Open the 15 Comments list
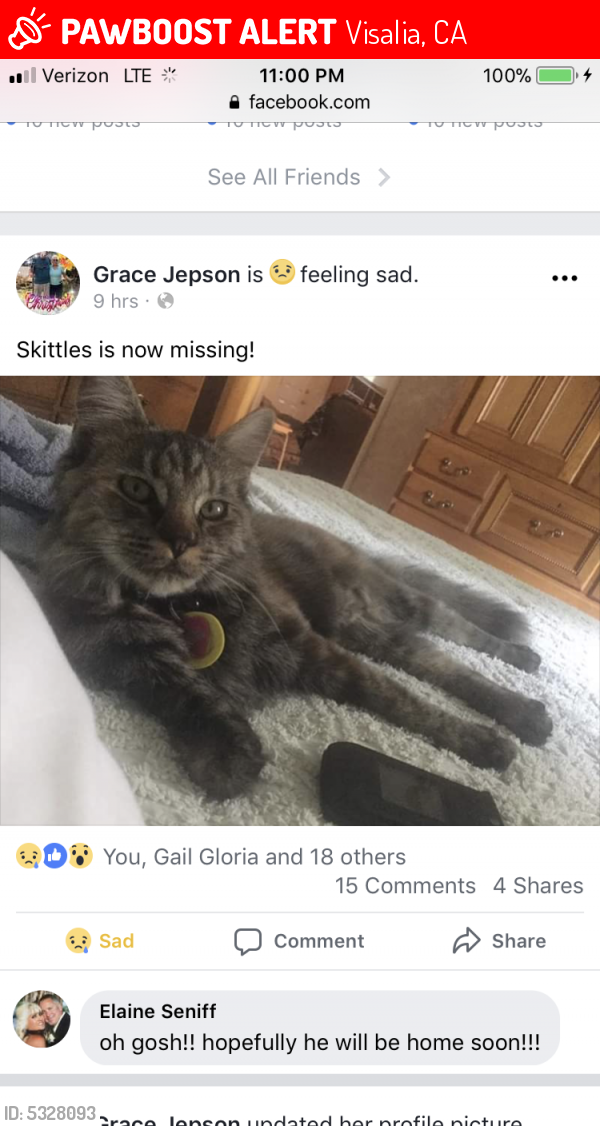This screenshot has width=600, height=1126. point(406,885)
